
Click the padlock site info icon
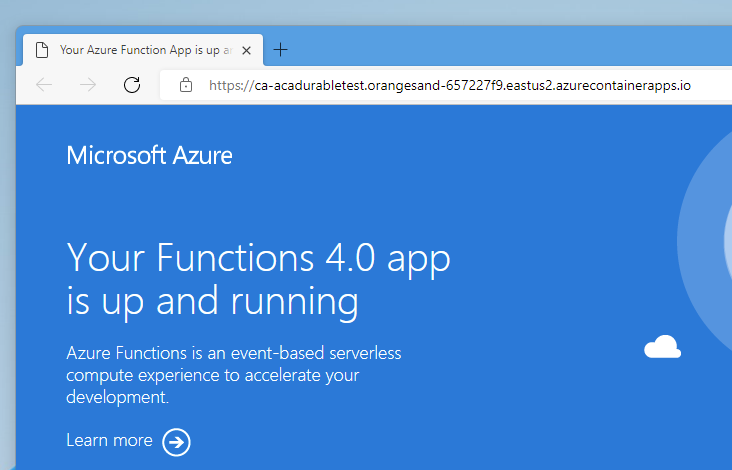(186, 85)
